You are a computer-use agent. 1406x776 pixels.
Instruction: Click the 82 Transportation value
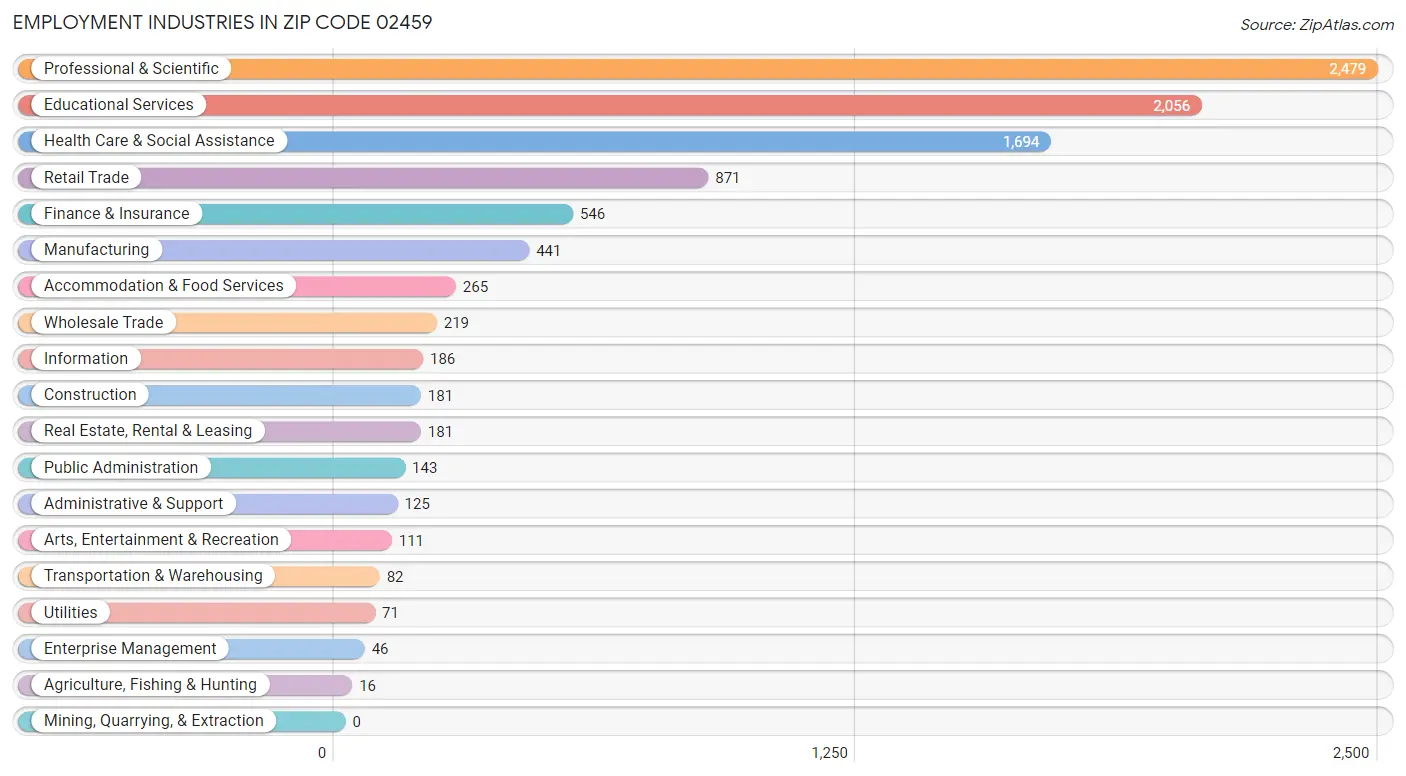(395, 577)
